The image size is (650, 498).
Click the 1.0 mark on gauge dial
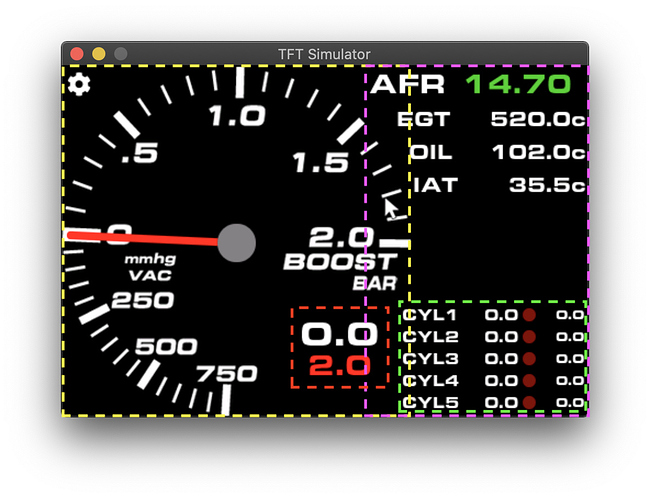pos(237,116)
